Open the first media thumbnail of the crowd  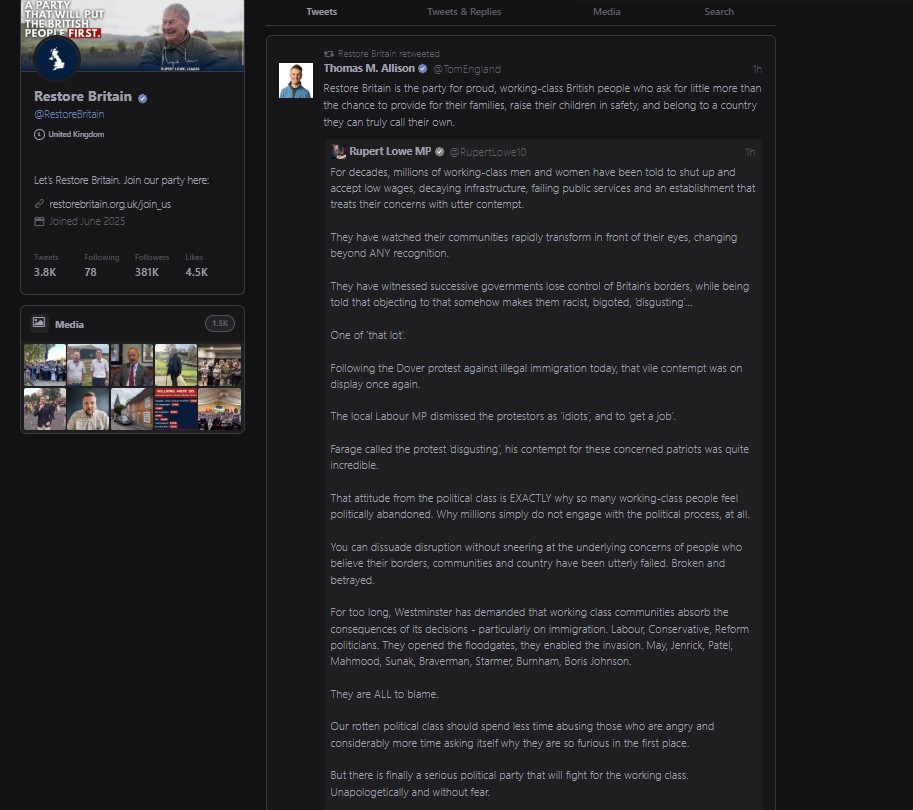45,365
